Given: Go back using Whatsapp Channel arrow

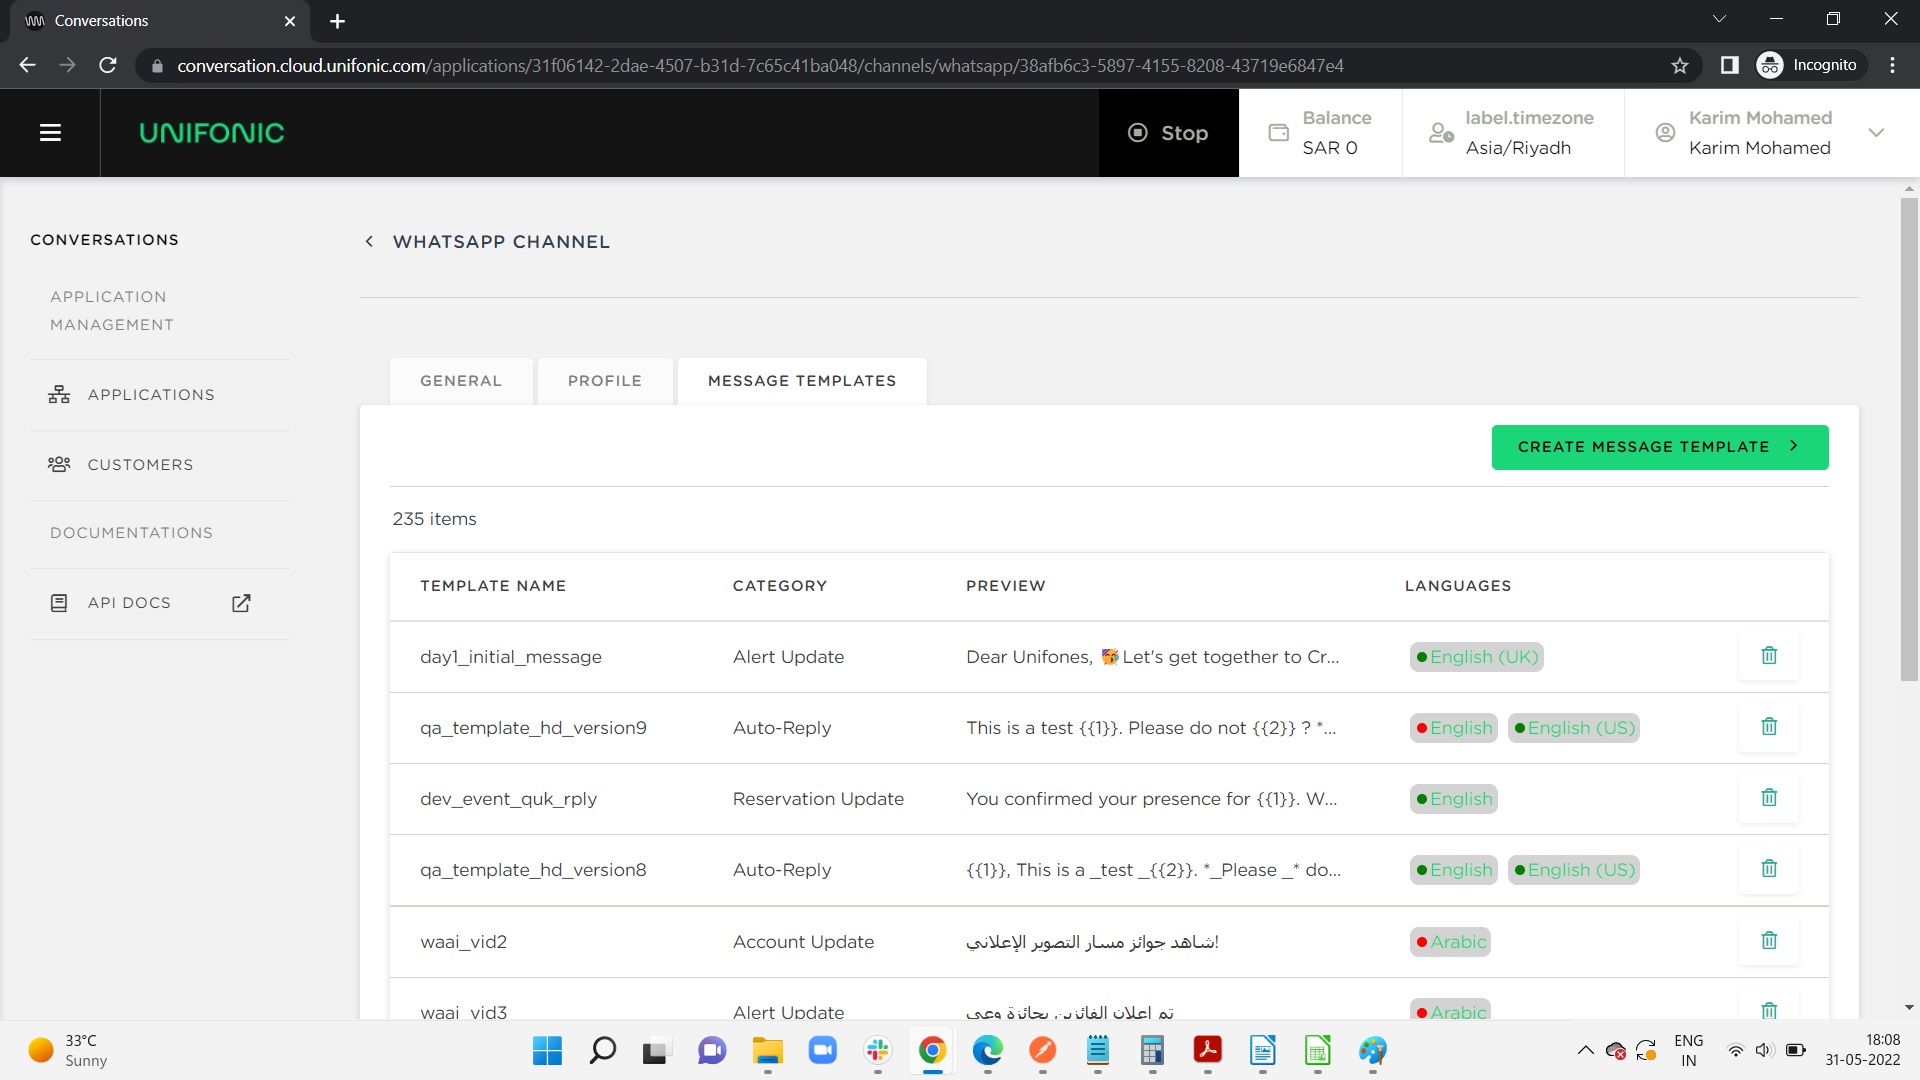Looking at the screenshot, I should click(369, 242).
